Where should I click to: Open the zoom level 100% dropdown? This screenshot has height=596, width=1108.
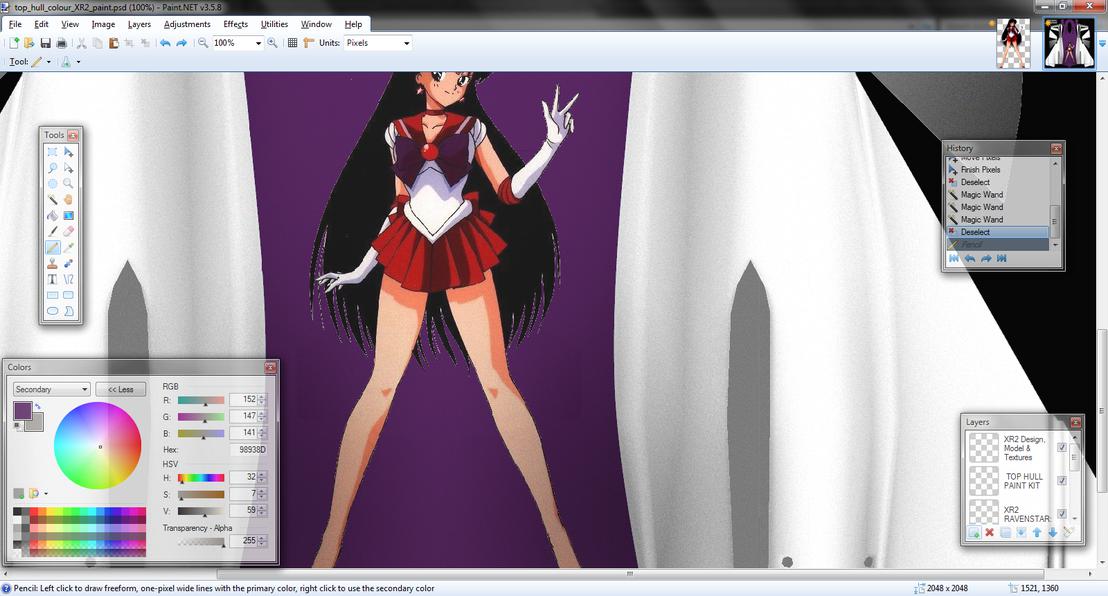258,43
